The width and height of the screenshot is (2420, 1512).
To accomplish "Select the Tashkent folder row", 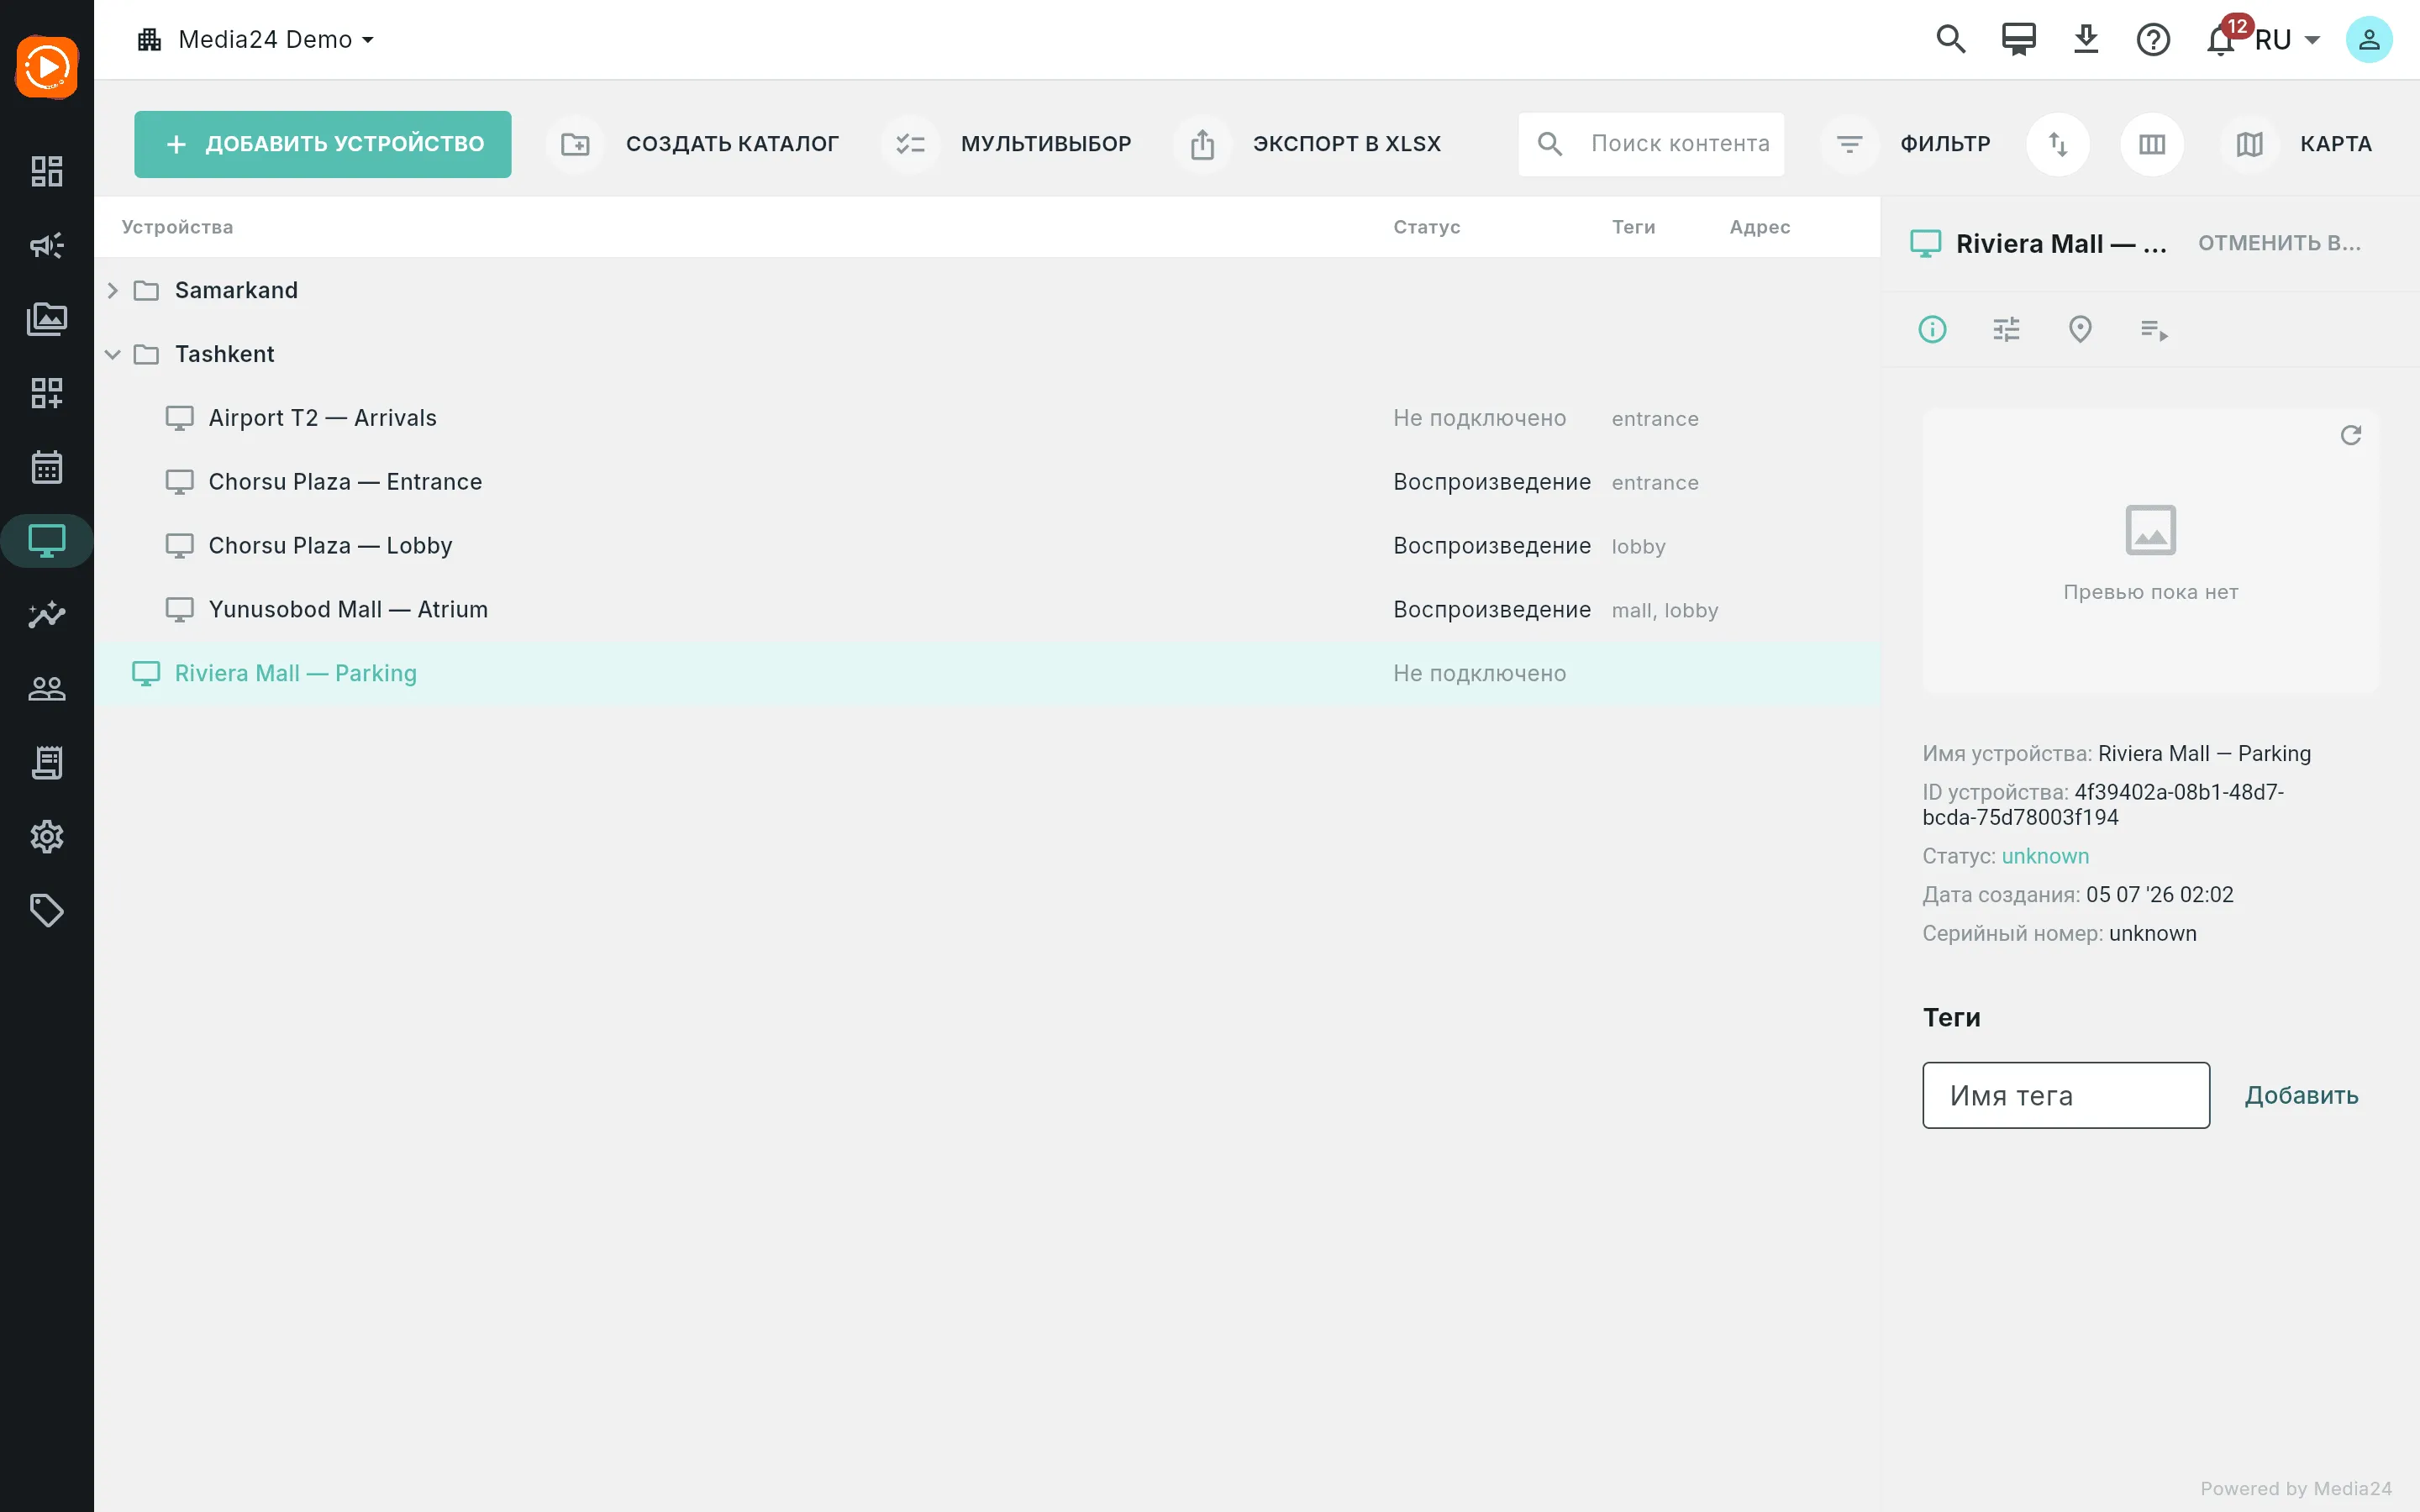I will pyautogui.click(x=987, y=354).
